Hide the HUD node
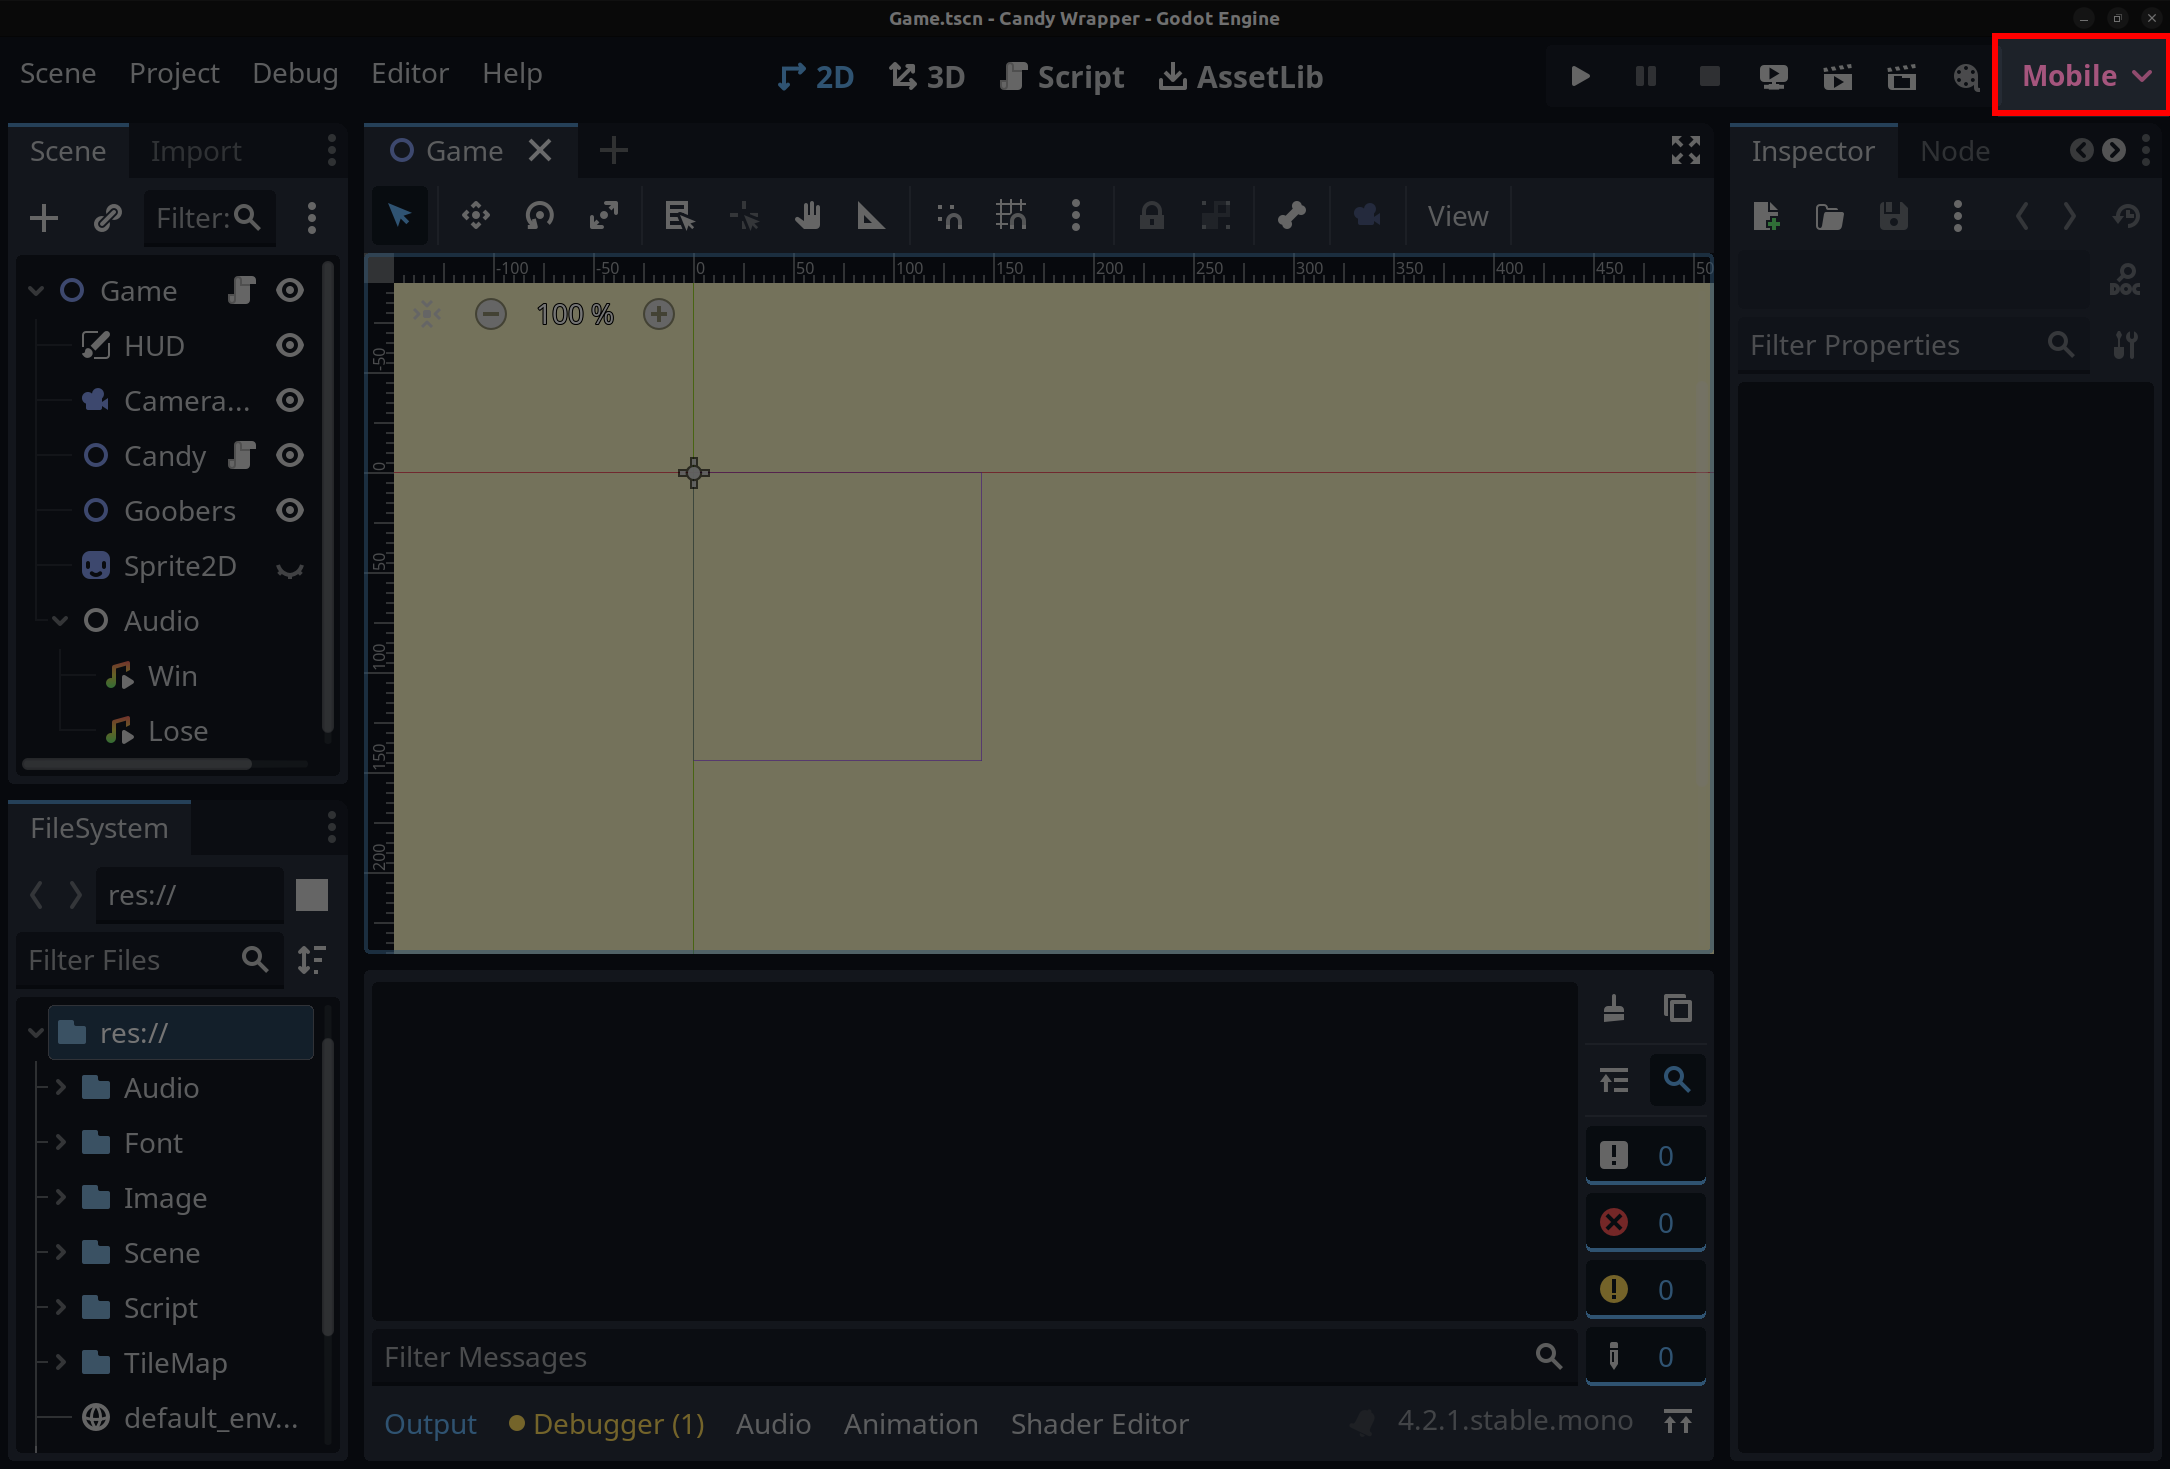 tap(289, 345)
